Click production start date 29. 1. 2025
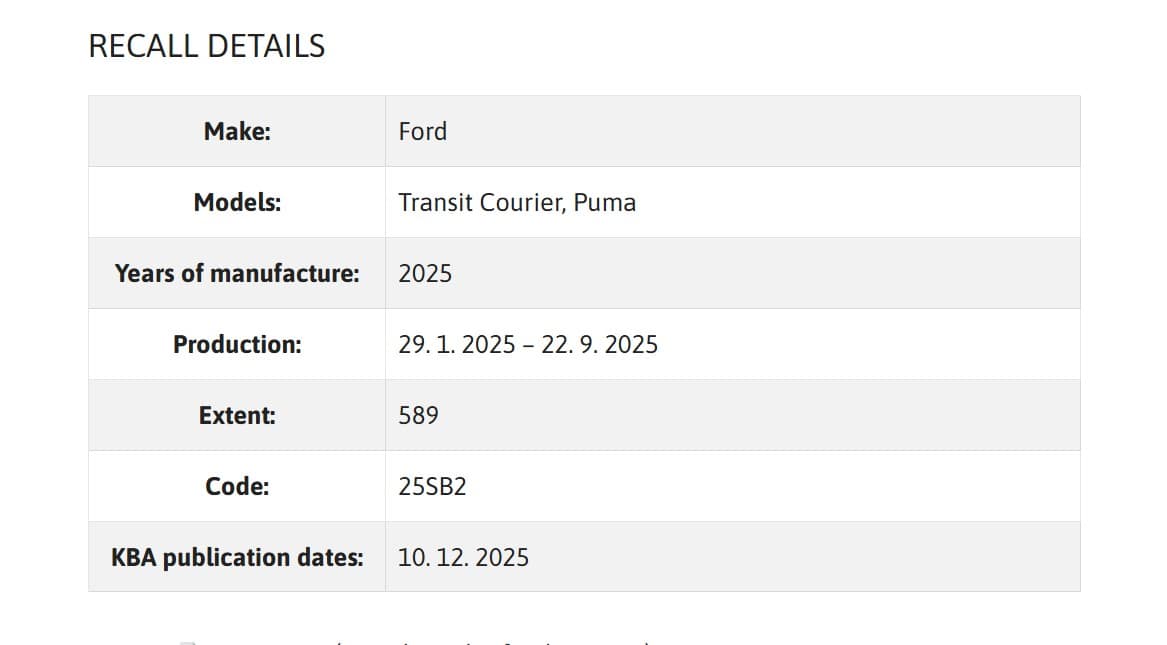 pyautogui.click(x=456, y=344)
